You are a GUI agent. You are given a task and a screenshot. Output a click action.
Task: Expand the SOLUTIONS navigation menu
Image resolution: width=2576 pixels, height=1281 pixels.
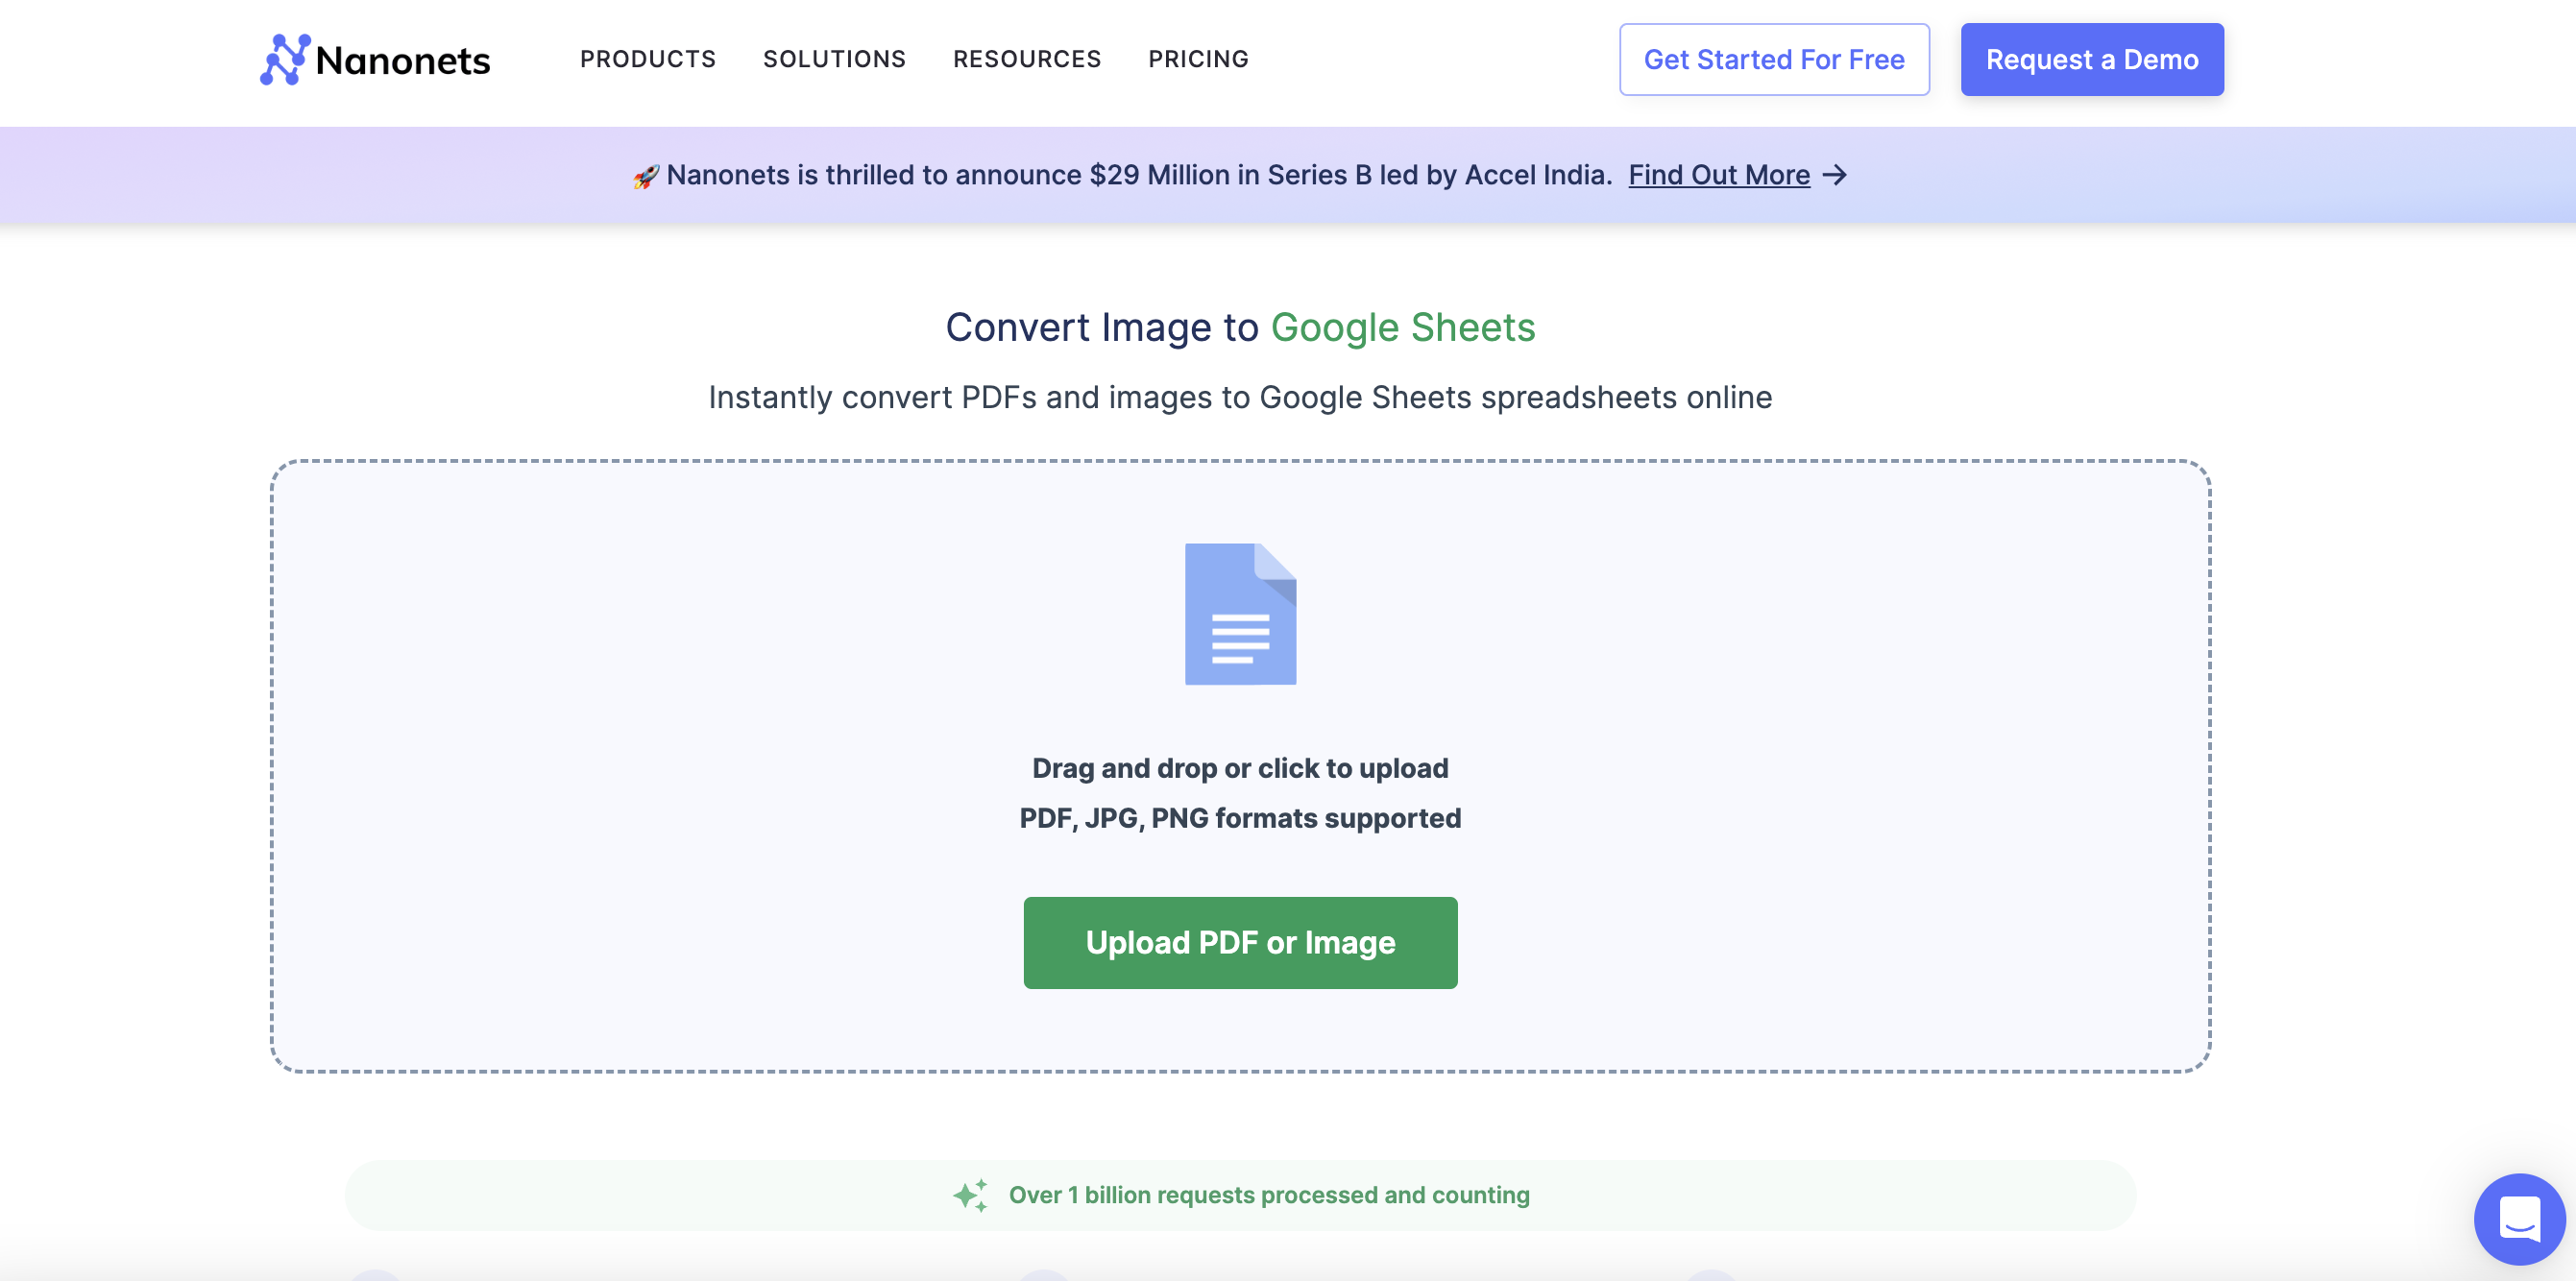pos(834,59)
